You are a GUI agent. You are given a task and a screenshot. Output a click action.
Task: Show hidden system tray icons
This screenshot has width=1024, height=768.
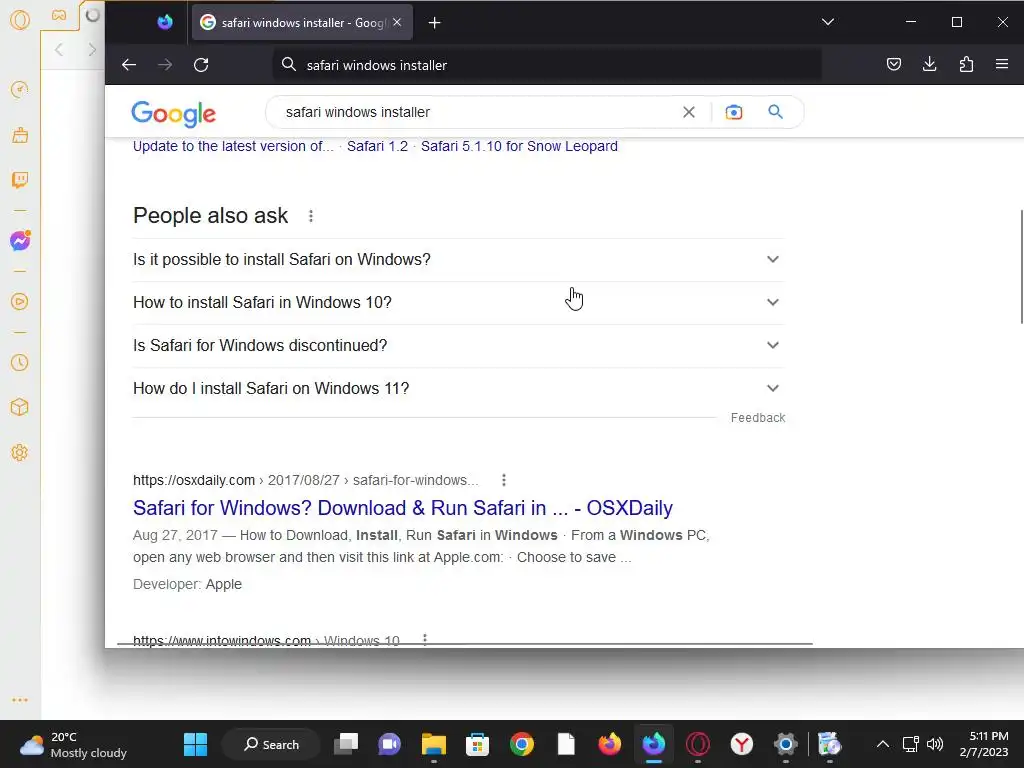tap(882, 744)
